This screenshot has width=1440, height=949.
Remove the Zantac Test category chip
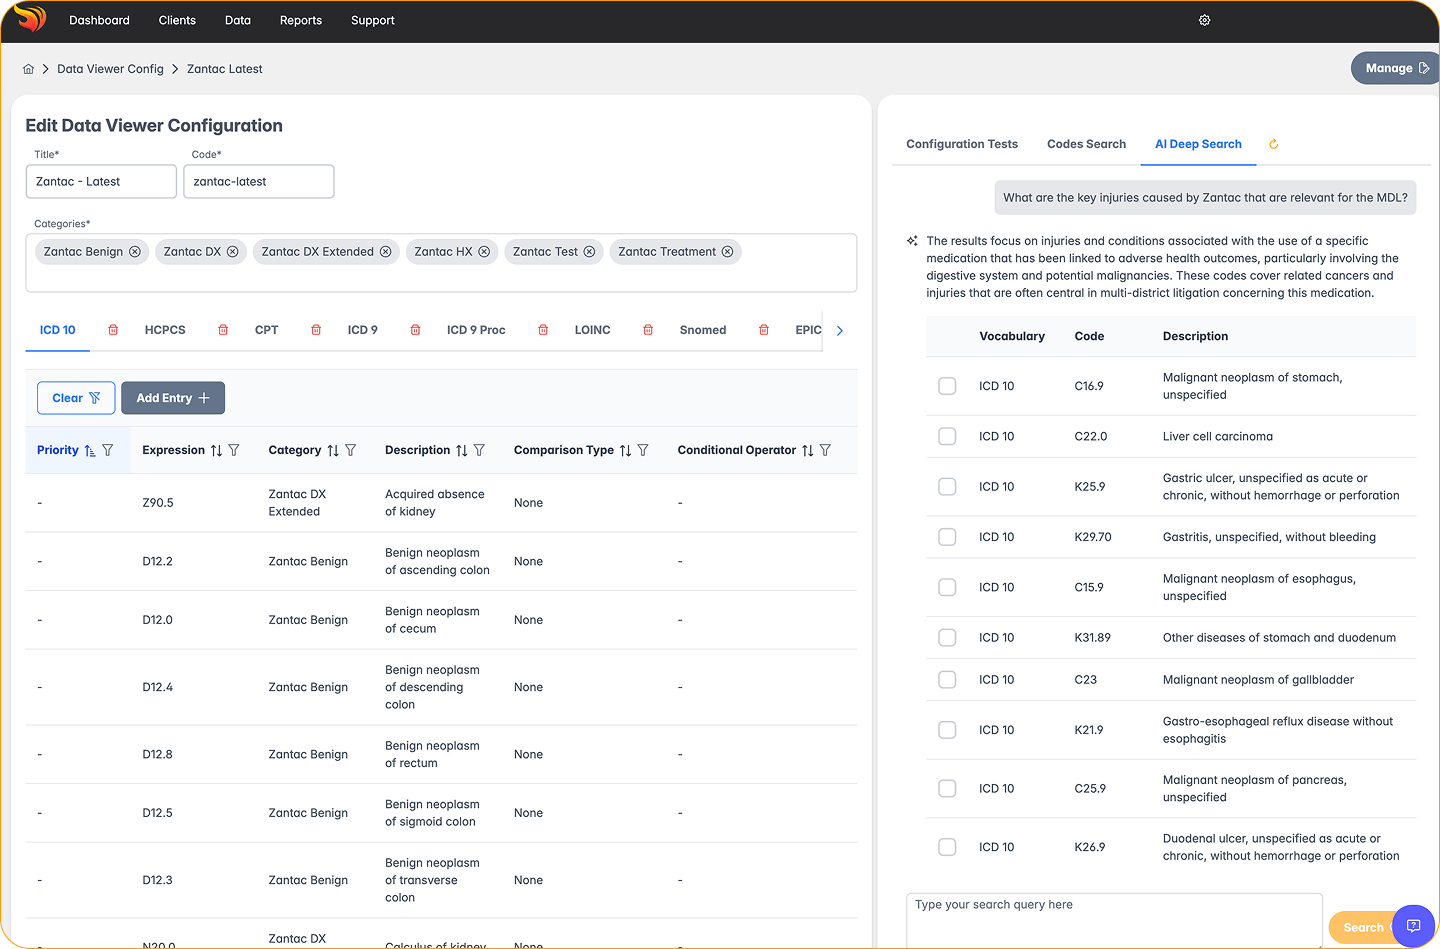pos(589,252)
